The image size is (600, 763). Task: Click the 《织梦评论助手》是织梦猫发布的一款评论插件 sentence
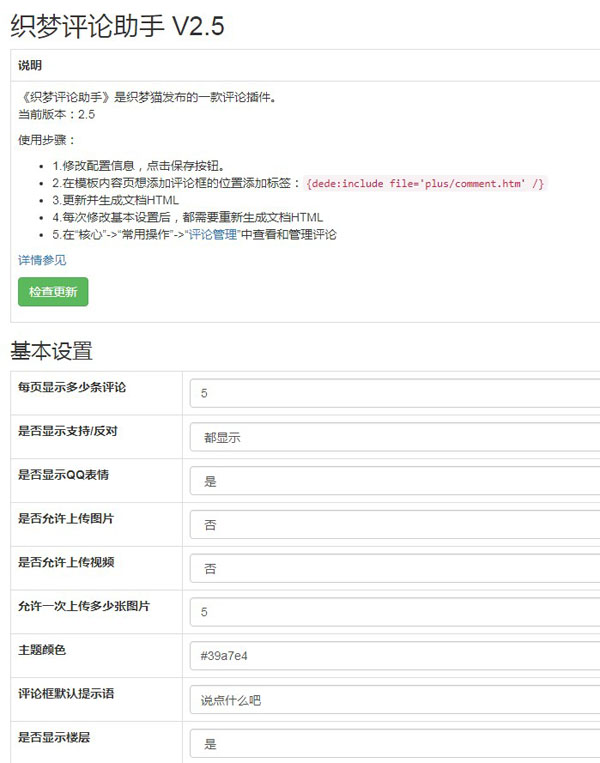[x=148, y=97]
